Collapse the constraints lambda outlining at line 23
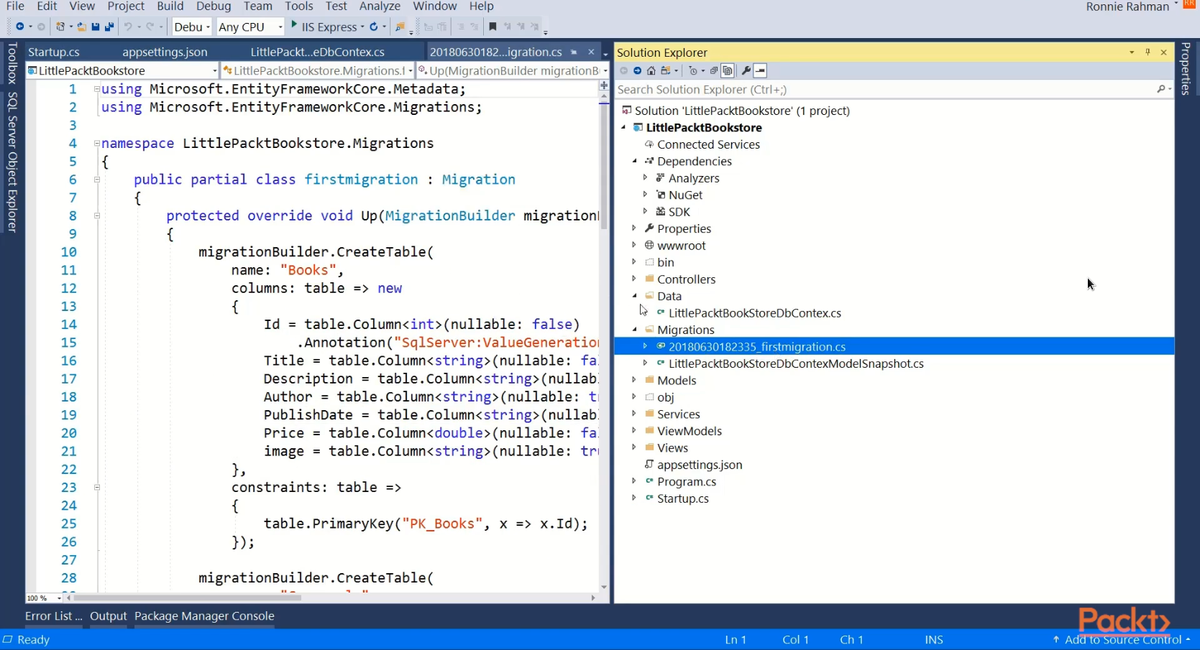The height and width of the screenshot is (650, 1200). tap(96, 487)
